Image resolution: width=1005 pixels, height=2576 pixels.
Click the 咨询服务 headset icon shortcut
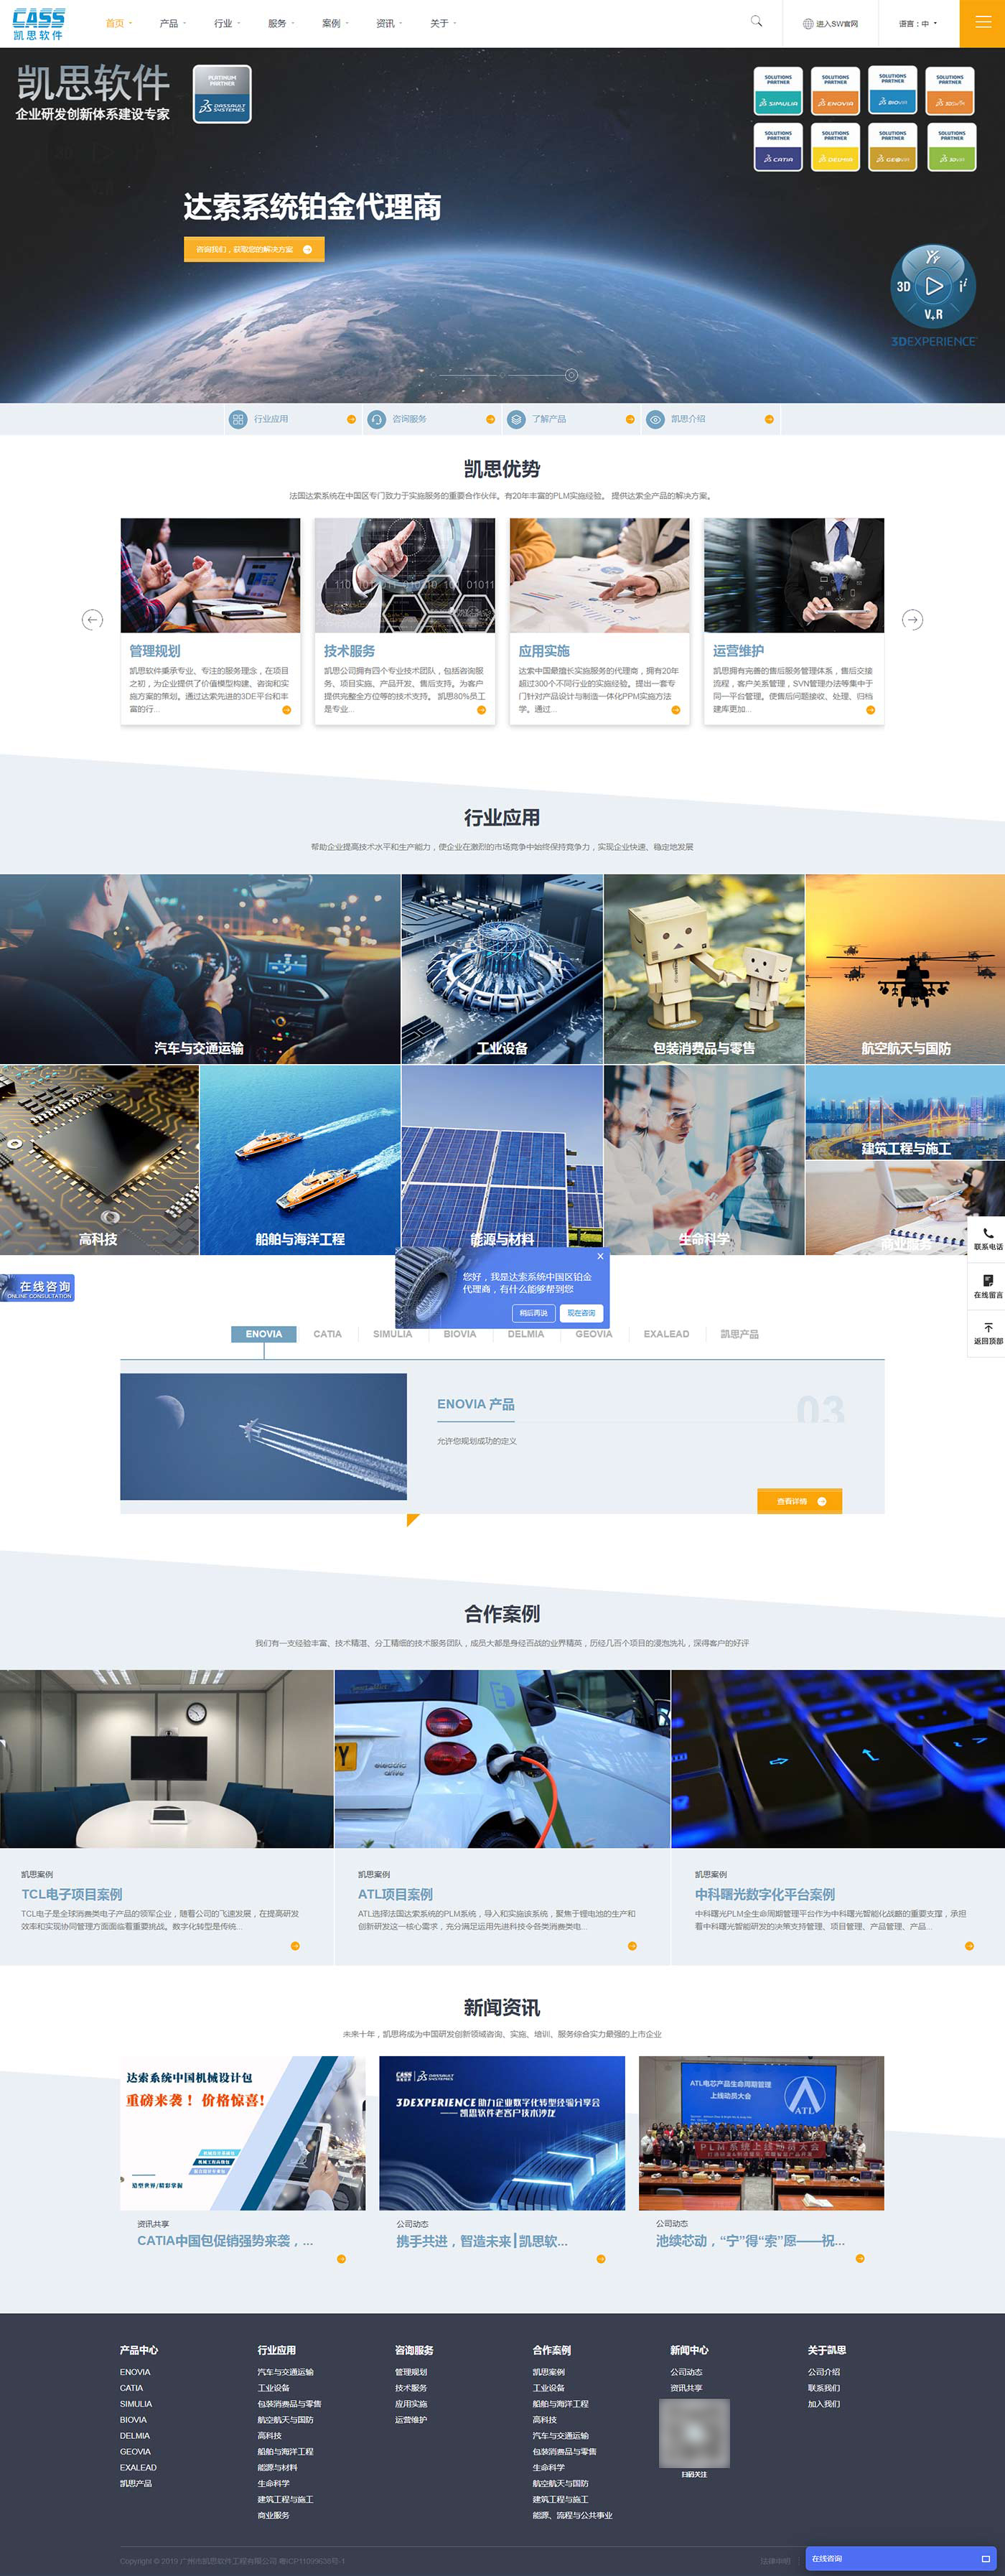(377, 419)
